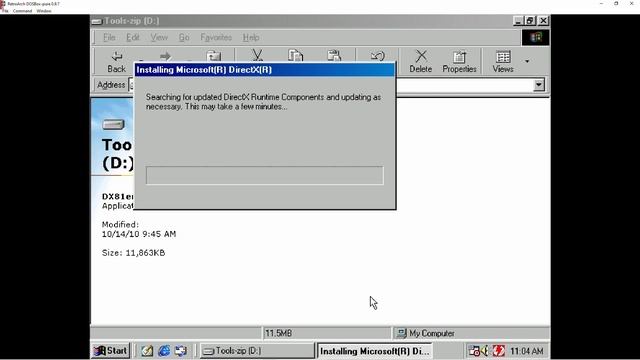Click the Show Desktop quick launch icon
The image size is (640, 360).
coord(147,351)
